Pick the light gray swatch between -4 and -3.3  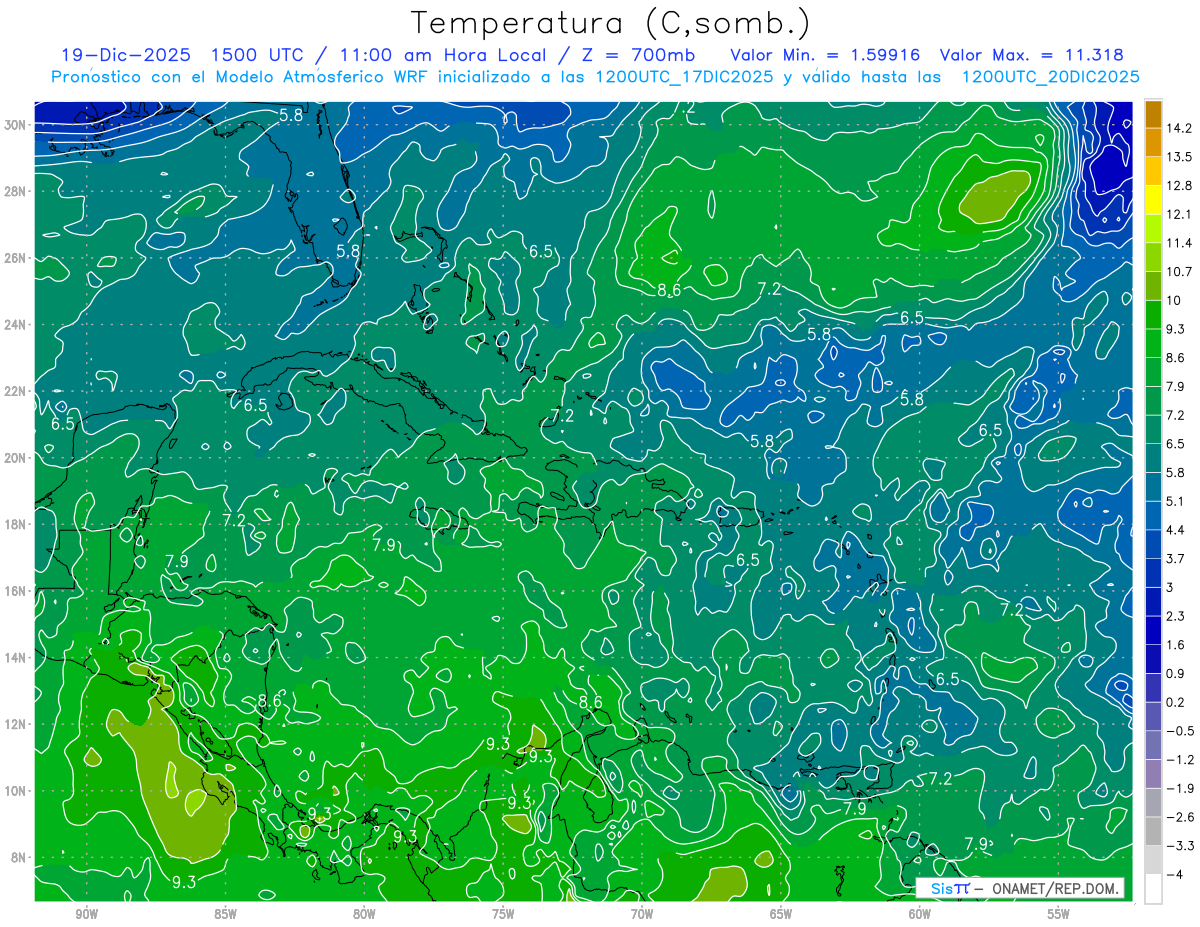[1153, 860]
